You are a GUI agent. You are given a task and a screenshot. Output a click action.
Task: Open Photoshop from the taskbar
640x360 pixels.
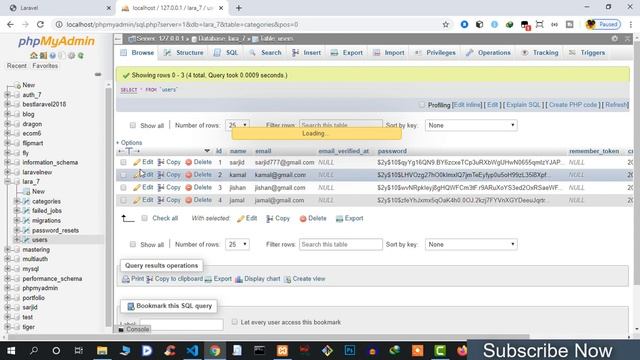(350, 351)
